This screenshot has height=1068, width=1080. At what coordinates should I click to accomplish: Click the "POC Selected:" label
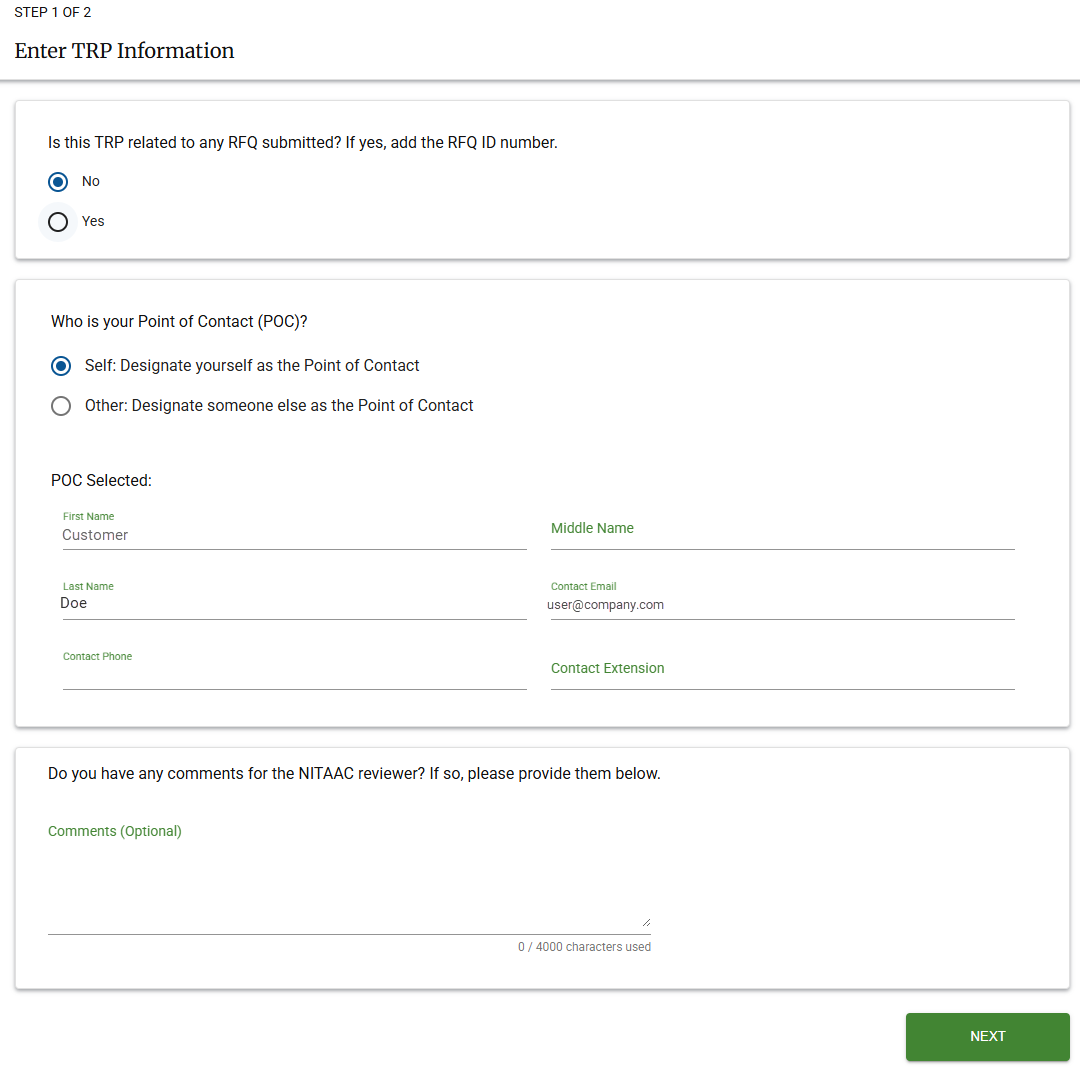point(101,480)
